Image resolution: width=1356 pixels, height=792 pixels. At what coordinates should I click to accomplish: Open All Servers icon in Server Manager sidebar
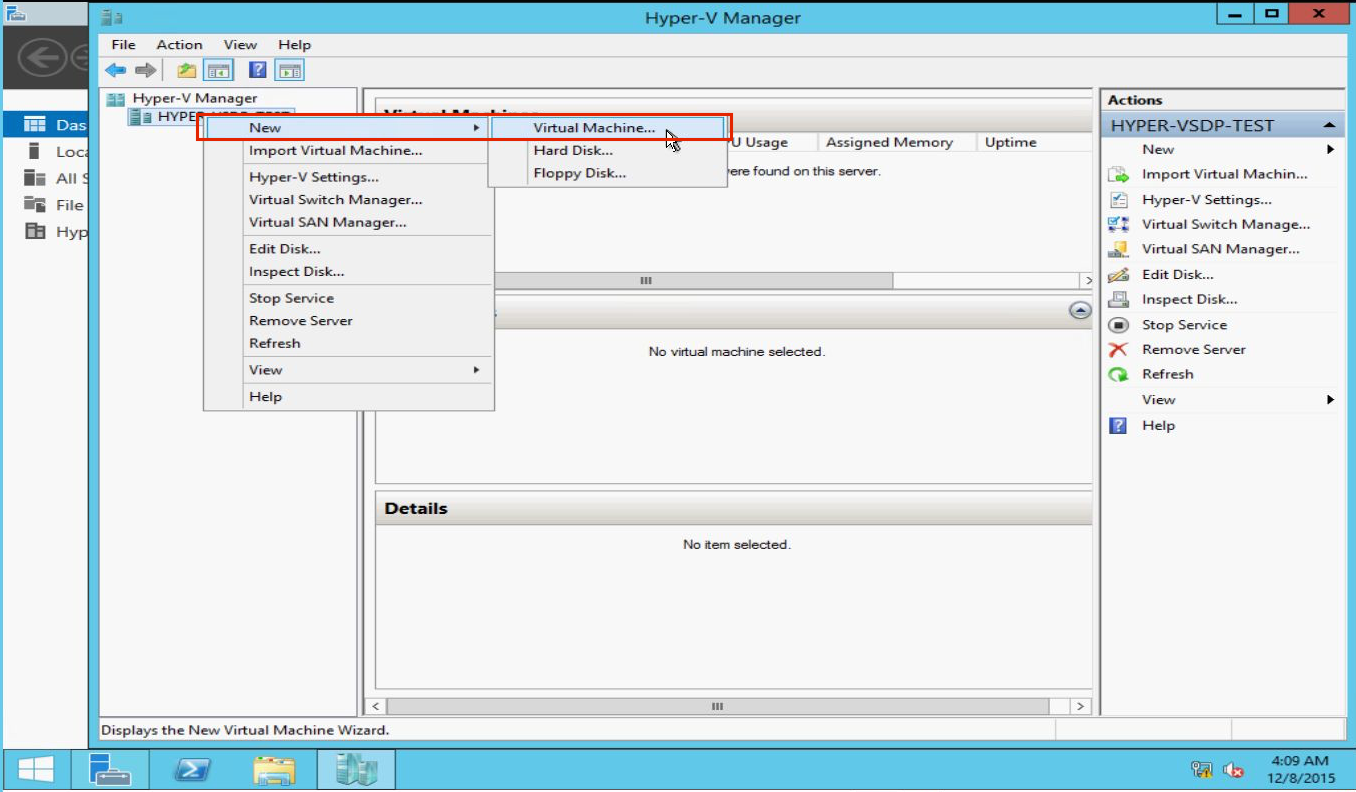pos(35,178)
